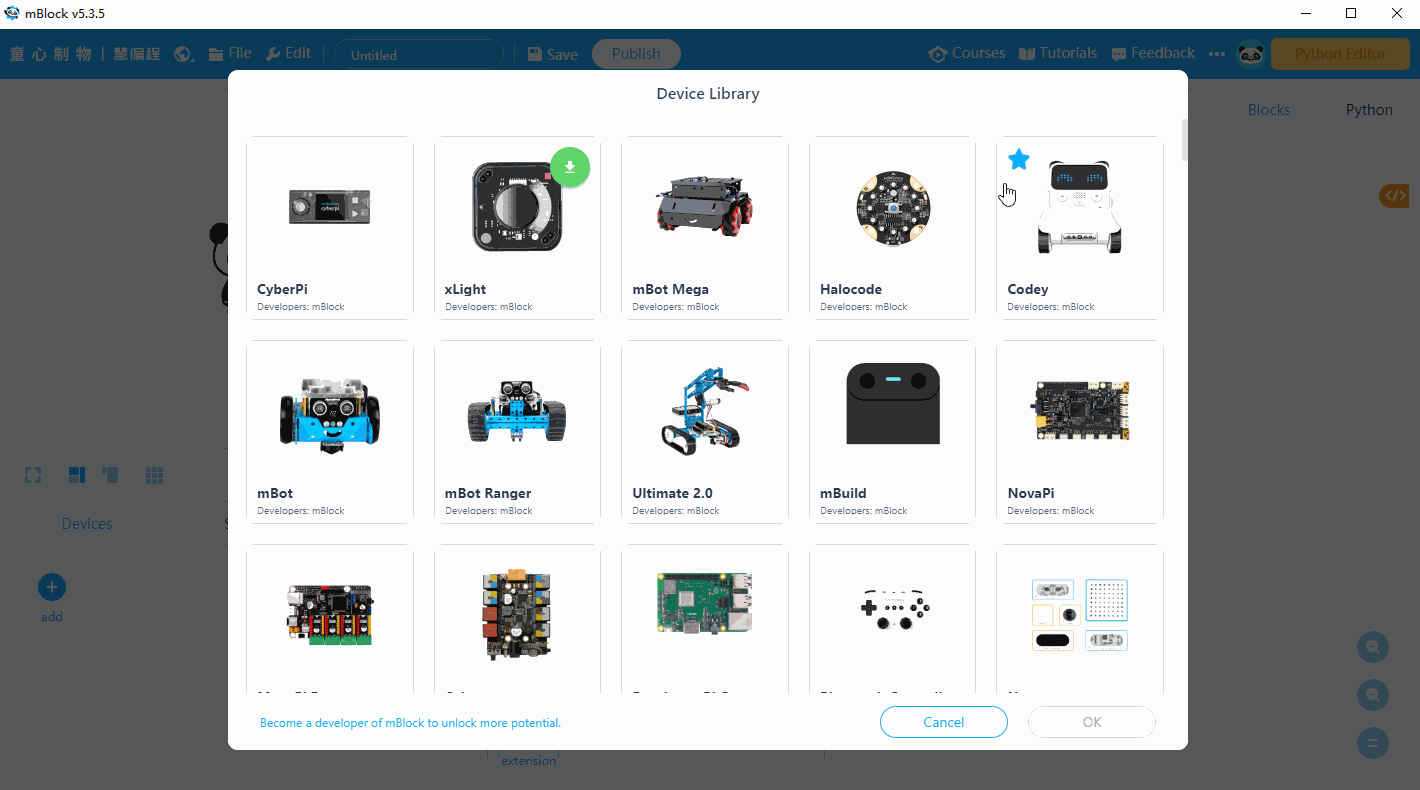Zoom in the workspace
The image size is (1420, 790).
pyautogui.click(x=1373, y=647)
